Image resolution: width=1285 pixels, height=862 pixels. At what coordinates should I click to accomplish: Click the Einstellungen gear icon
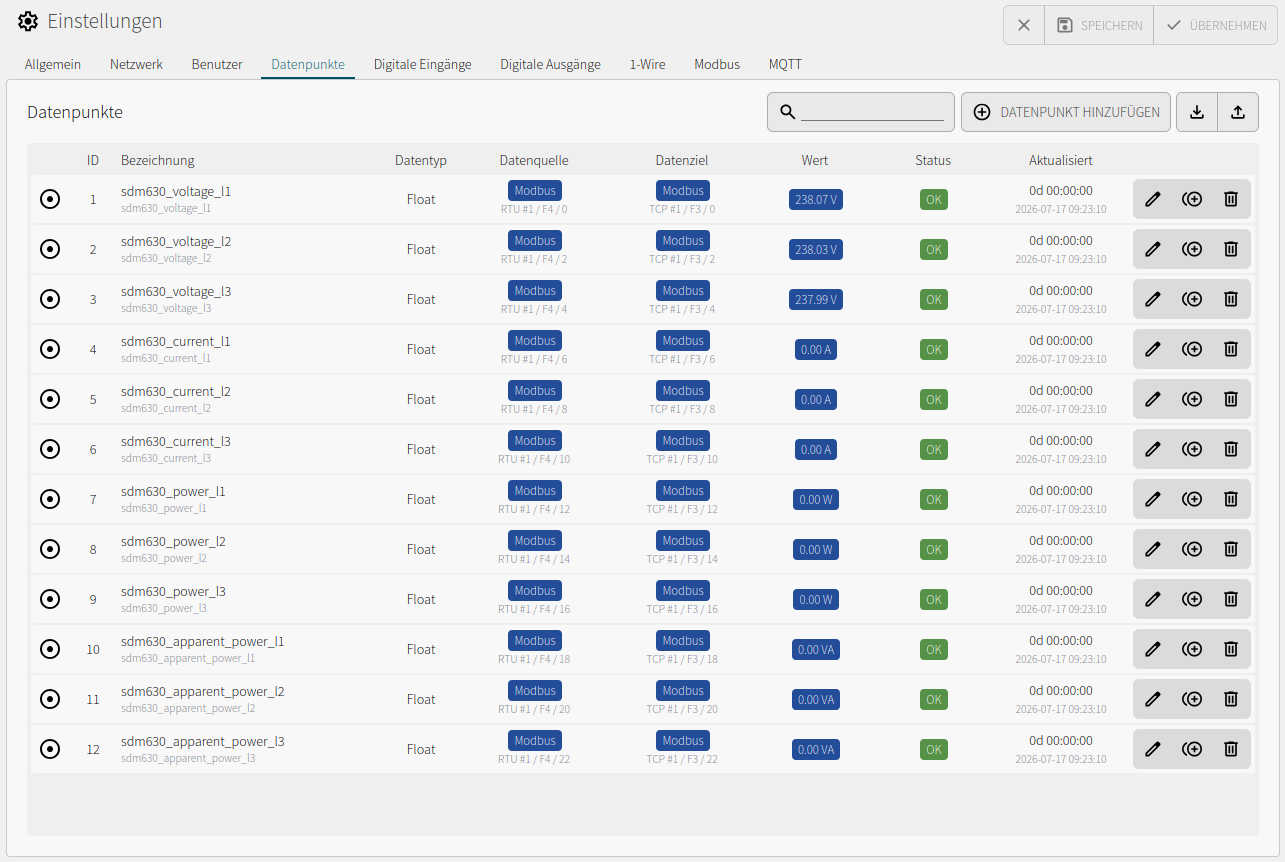(x=28, y=22)
